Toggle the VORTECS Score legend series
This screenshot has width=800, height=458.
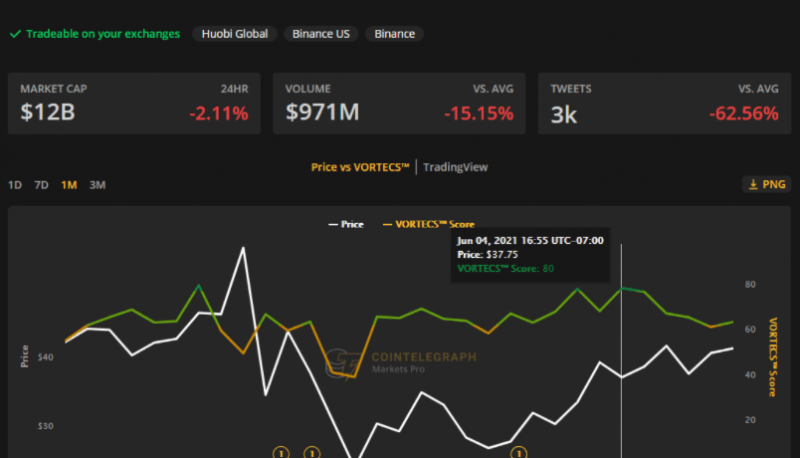(x=429, y=224)
